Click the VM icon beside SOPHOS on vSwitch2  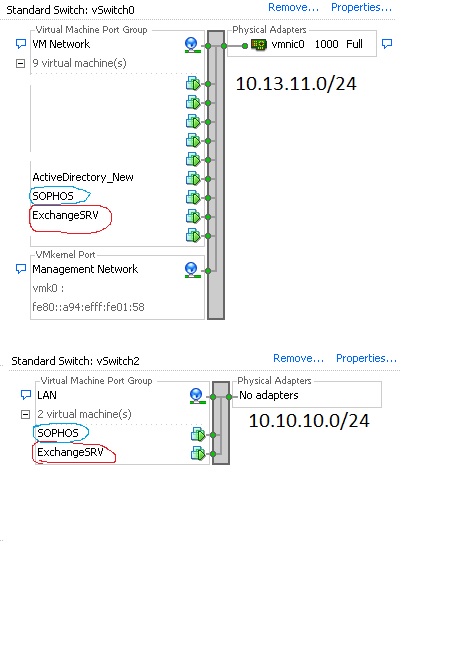coord(198,435)
